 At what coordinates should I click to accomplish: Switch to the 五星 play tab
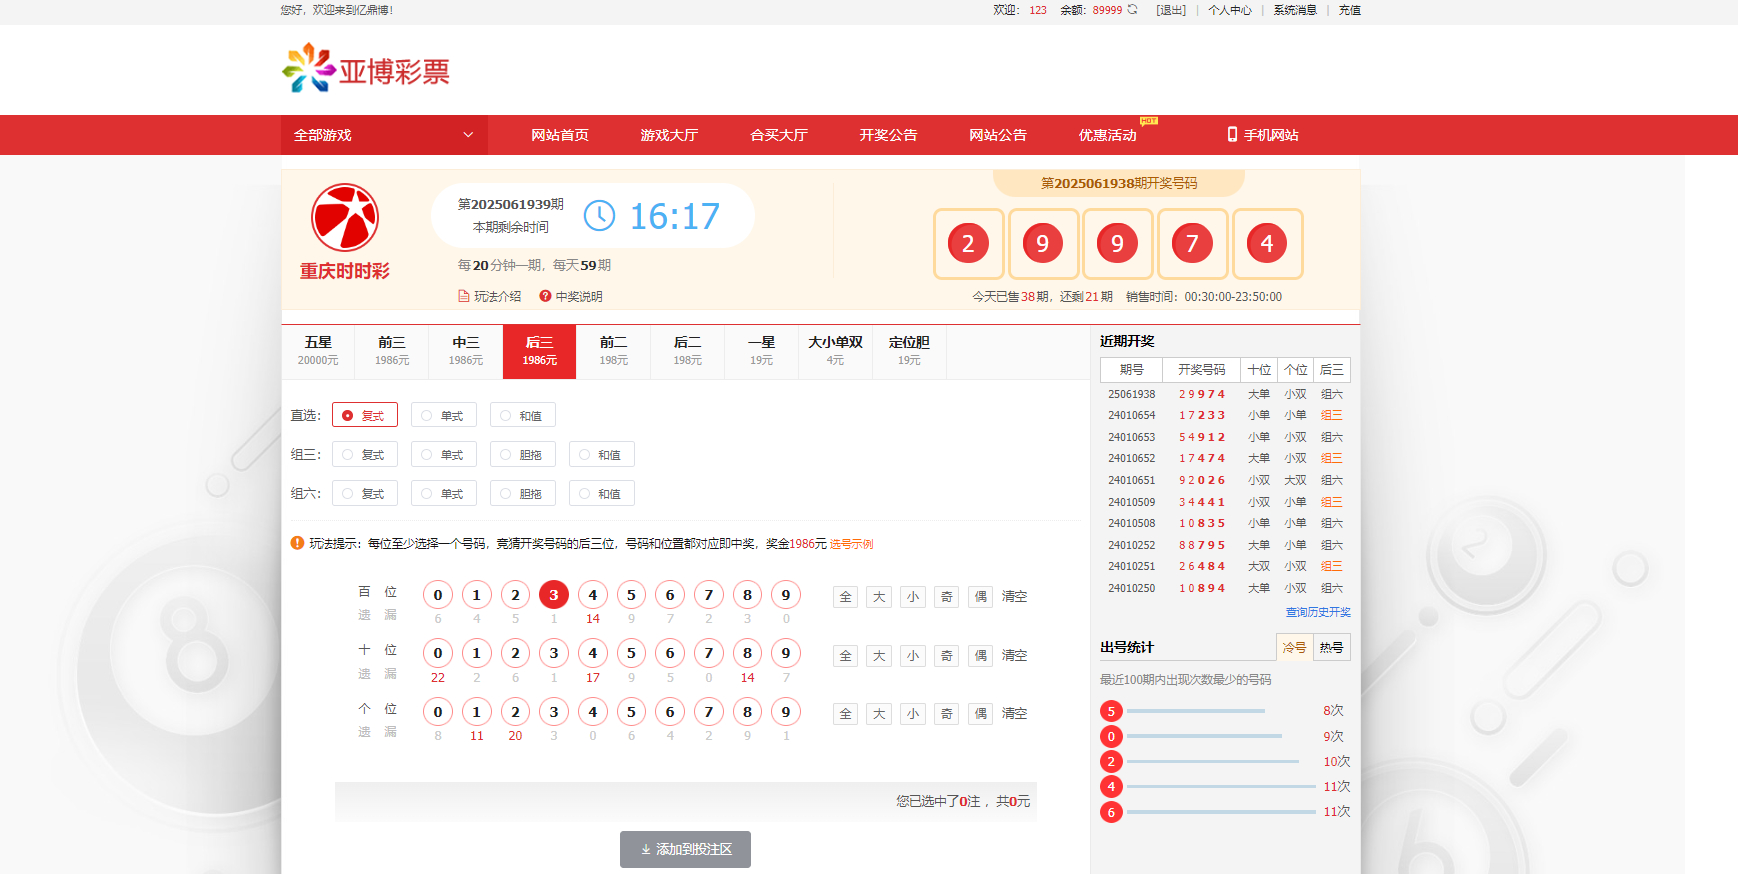[318, 351]
